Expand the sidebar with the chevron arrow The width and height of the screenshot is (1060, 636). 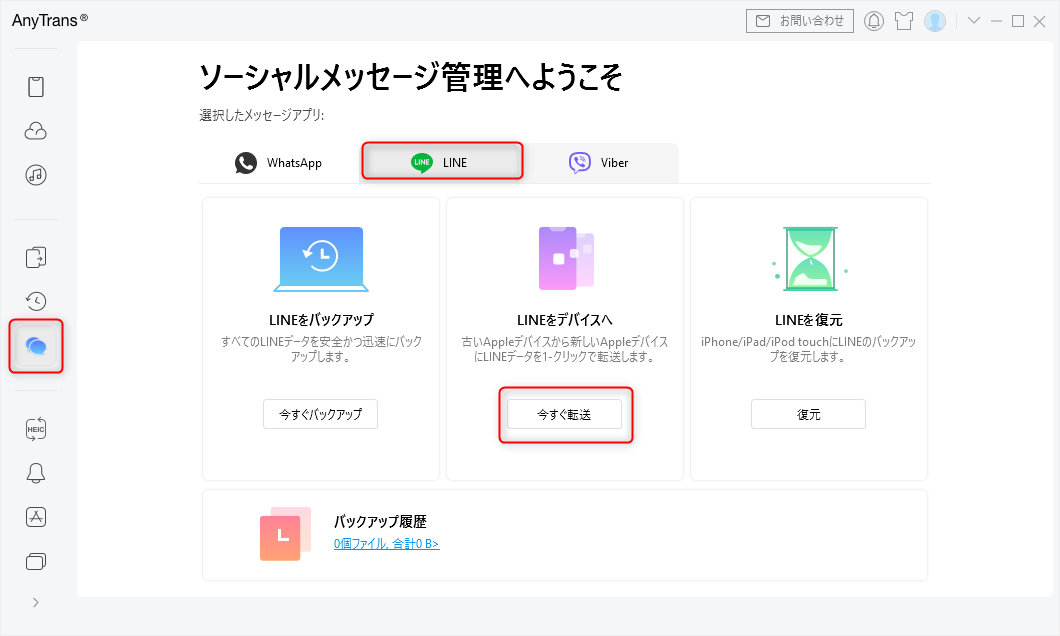click(x=36, y=602)
